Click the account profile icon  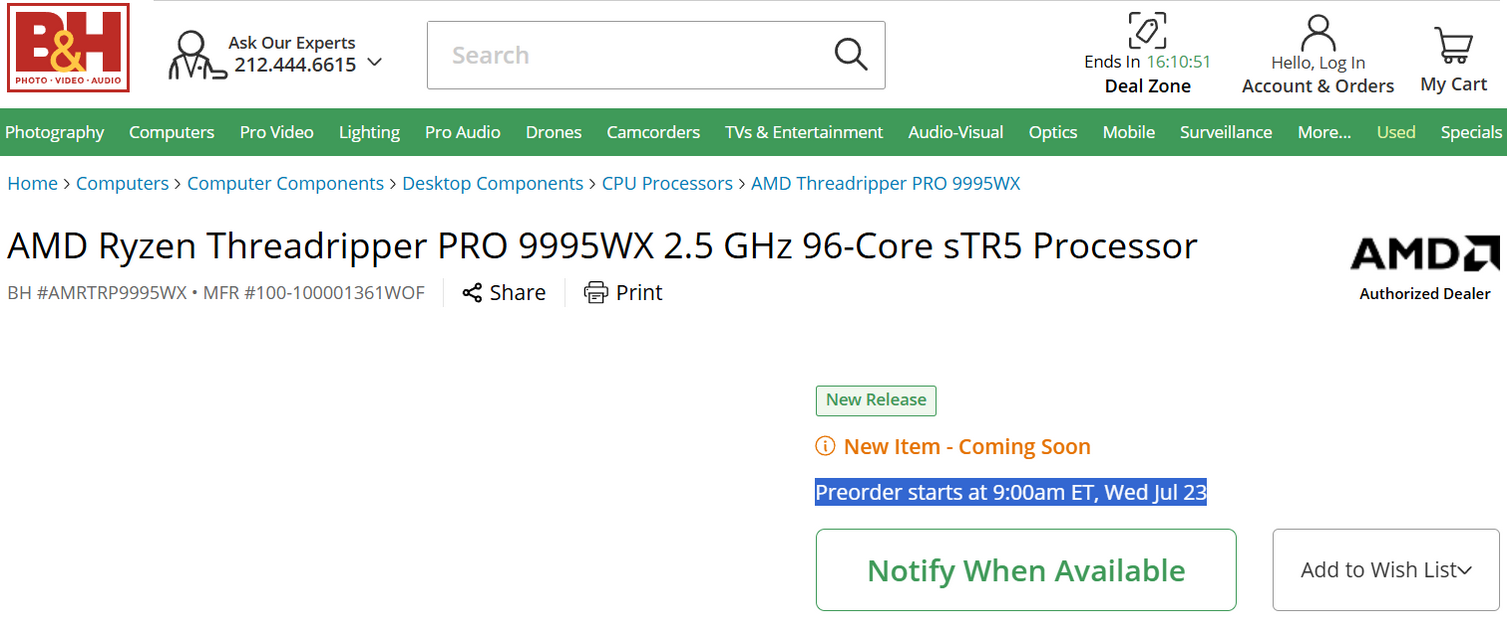tap(1318, 33)
